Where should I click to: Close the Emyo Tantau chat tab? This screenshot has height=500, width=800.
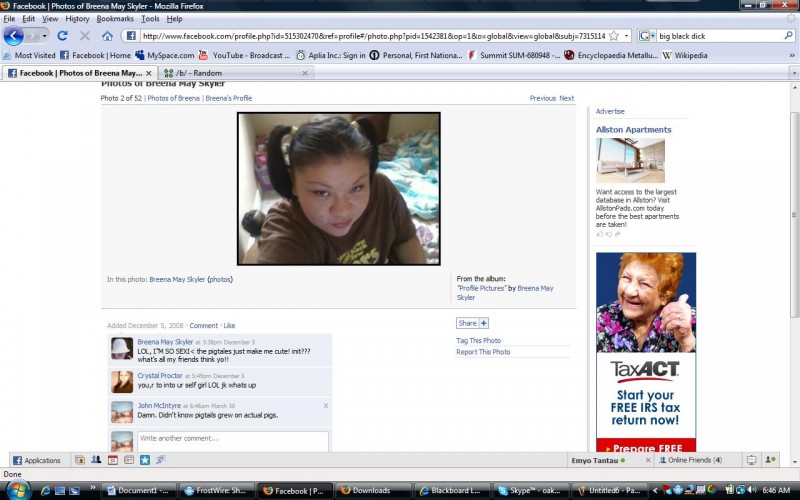648,460
